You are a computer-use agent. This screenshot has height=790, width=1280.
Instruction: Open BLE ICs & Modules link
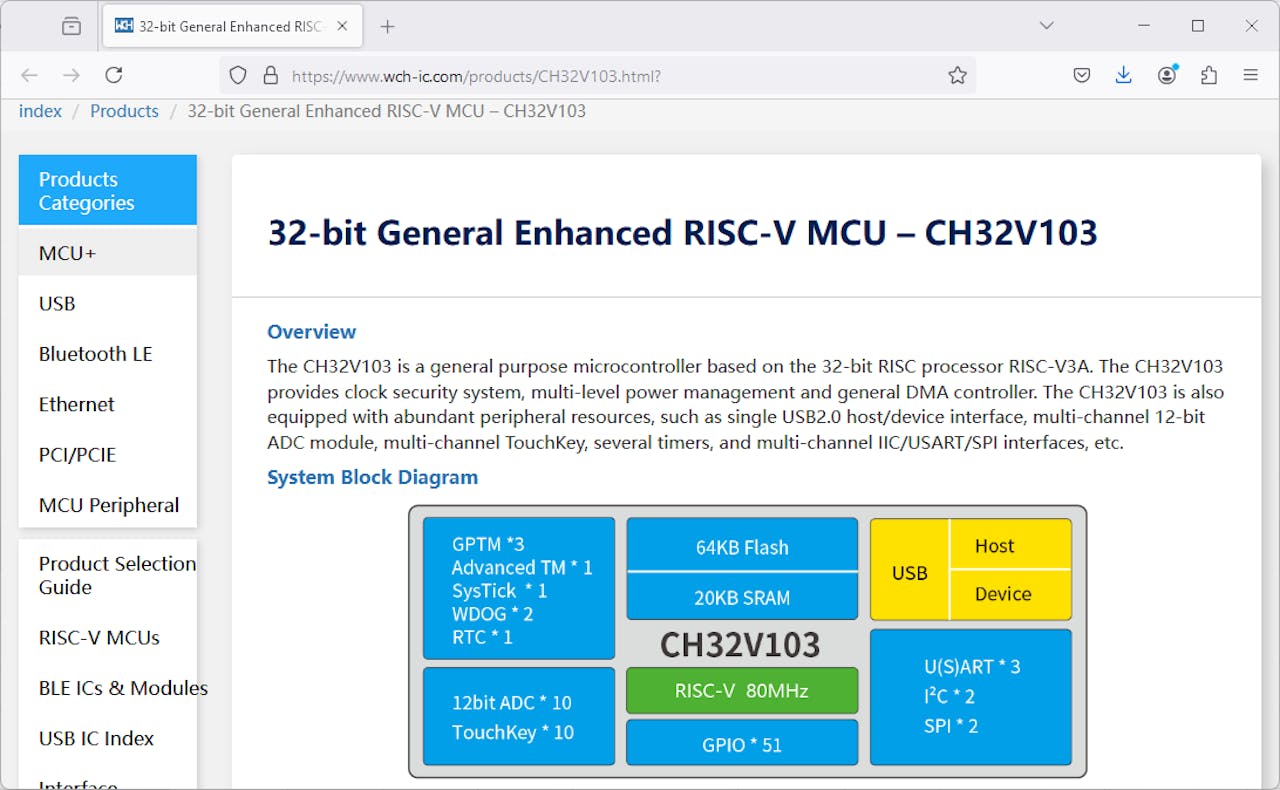point(123,688)
